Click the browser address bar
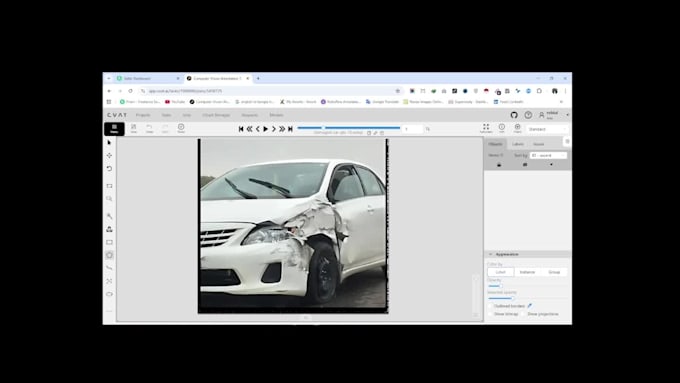 [x=269, y=91]
